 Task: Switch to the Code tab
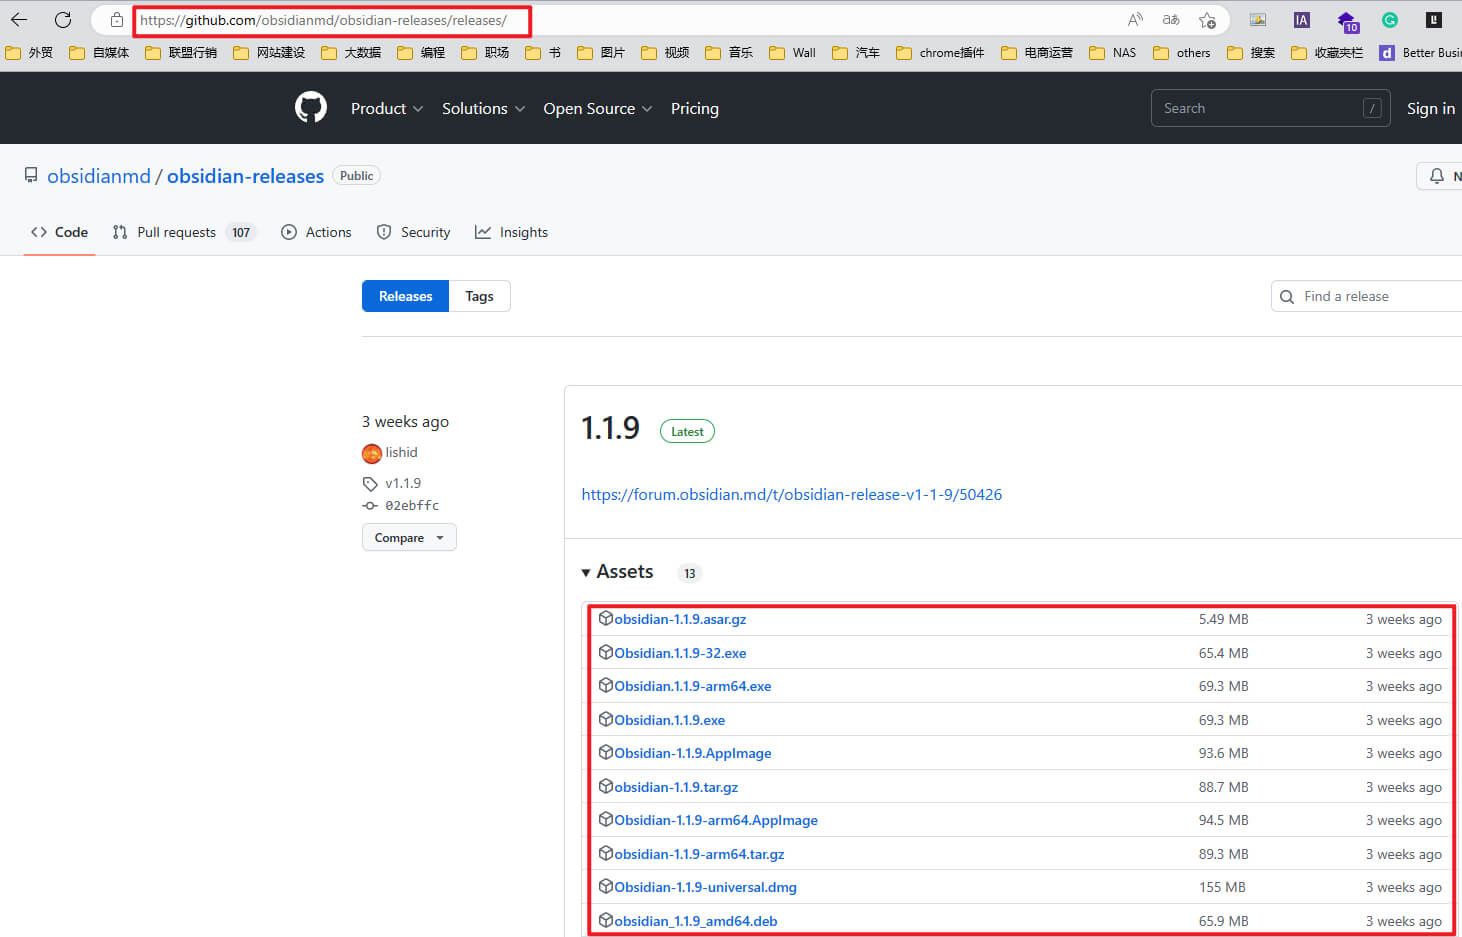point(59,232)
